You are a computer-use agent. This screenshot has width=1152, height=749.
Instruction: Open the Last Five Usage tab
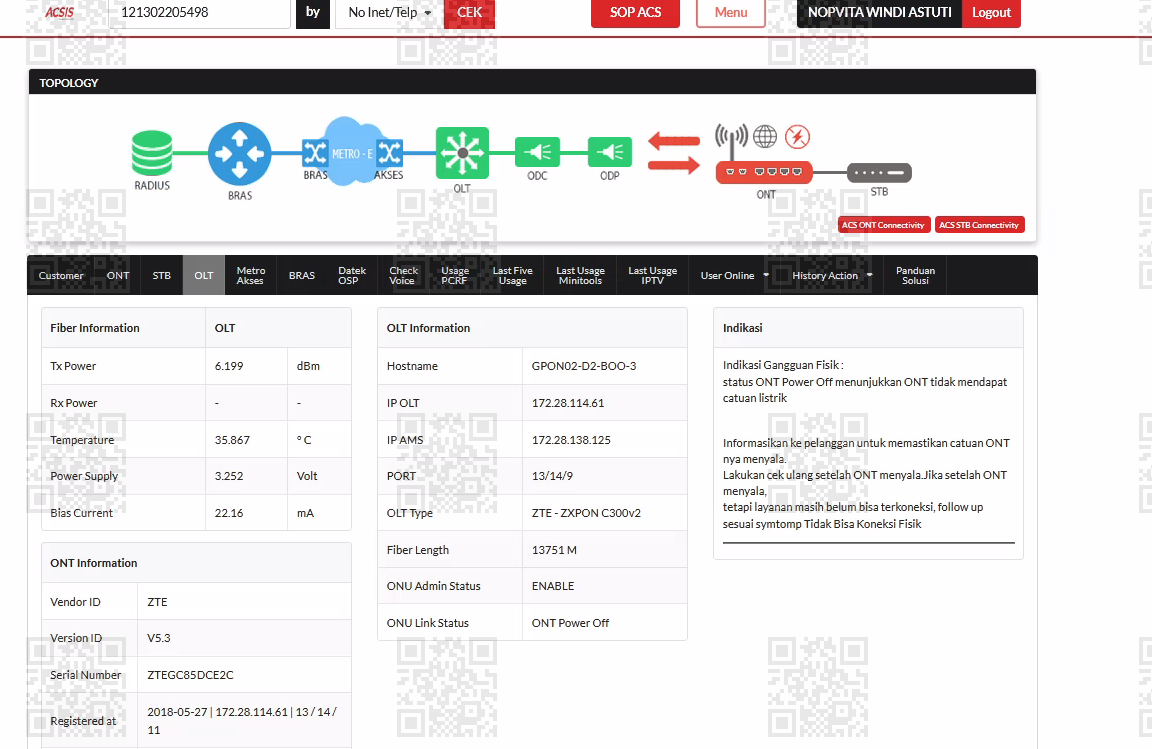[x=512, y=276]
